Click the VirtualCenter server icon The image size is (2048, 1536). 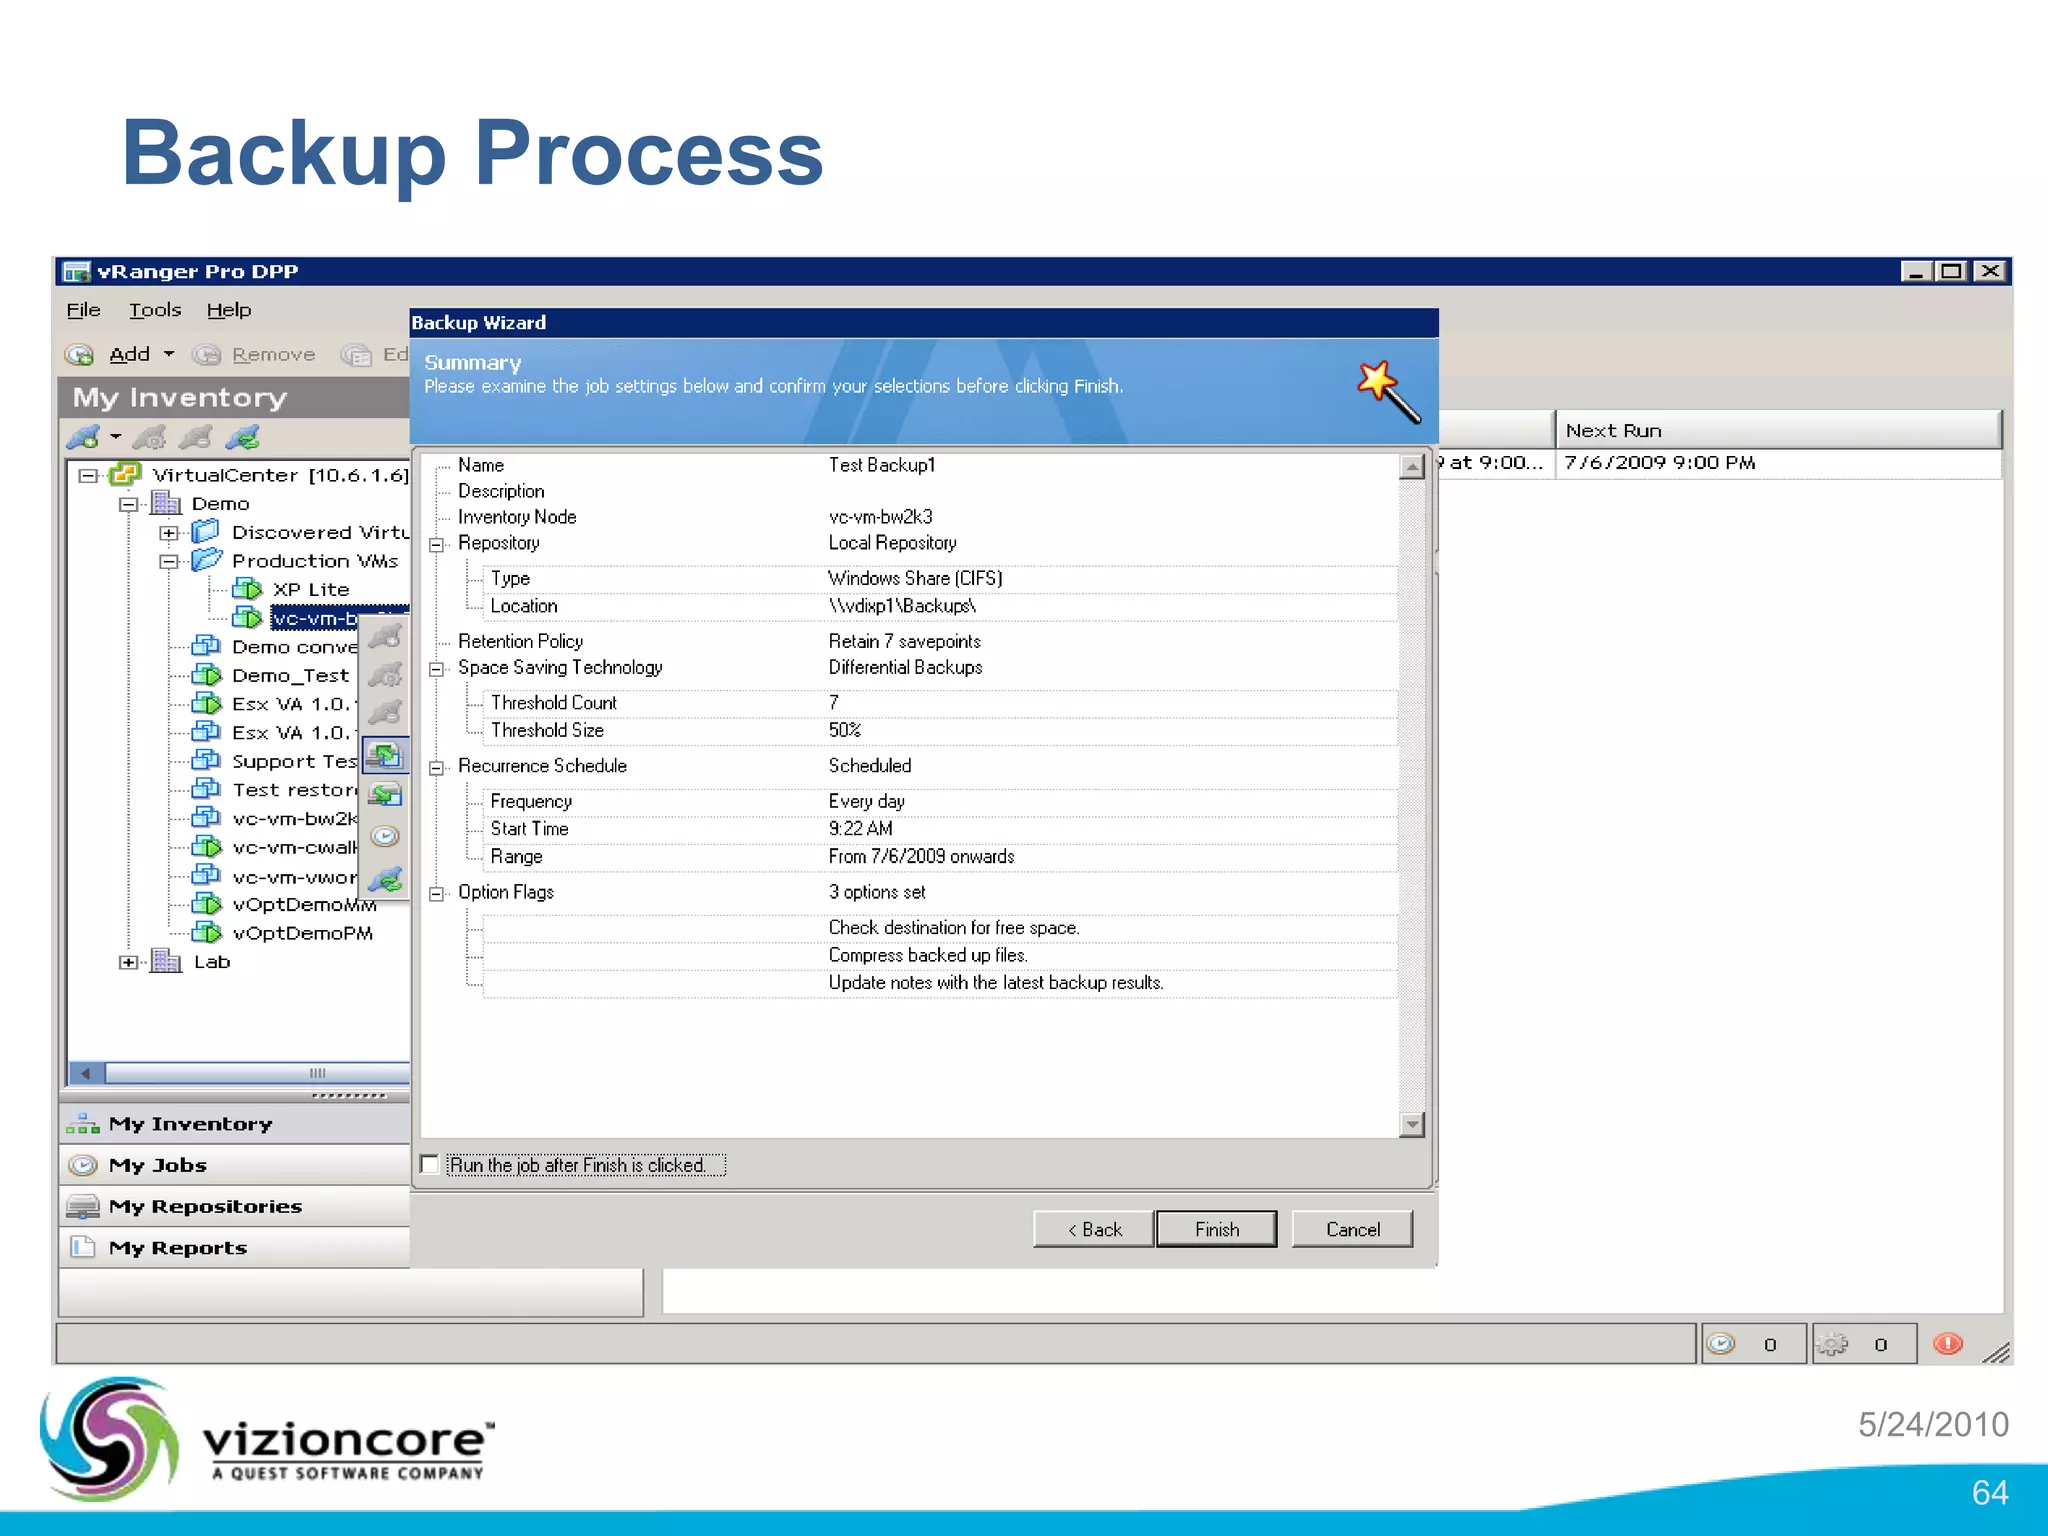coord(124,474)
